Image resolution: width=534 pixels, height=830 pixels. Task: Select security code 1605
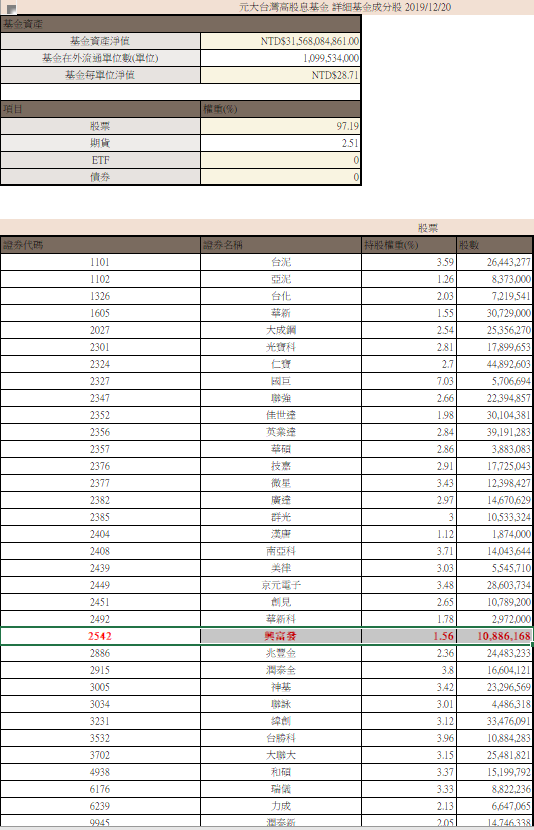click(x=100, y=313)
